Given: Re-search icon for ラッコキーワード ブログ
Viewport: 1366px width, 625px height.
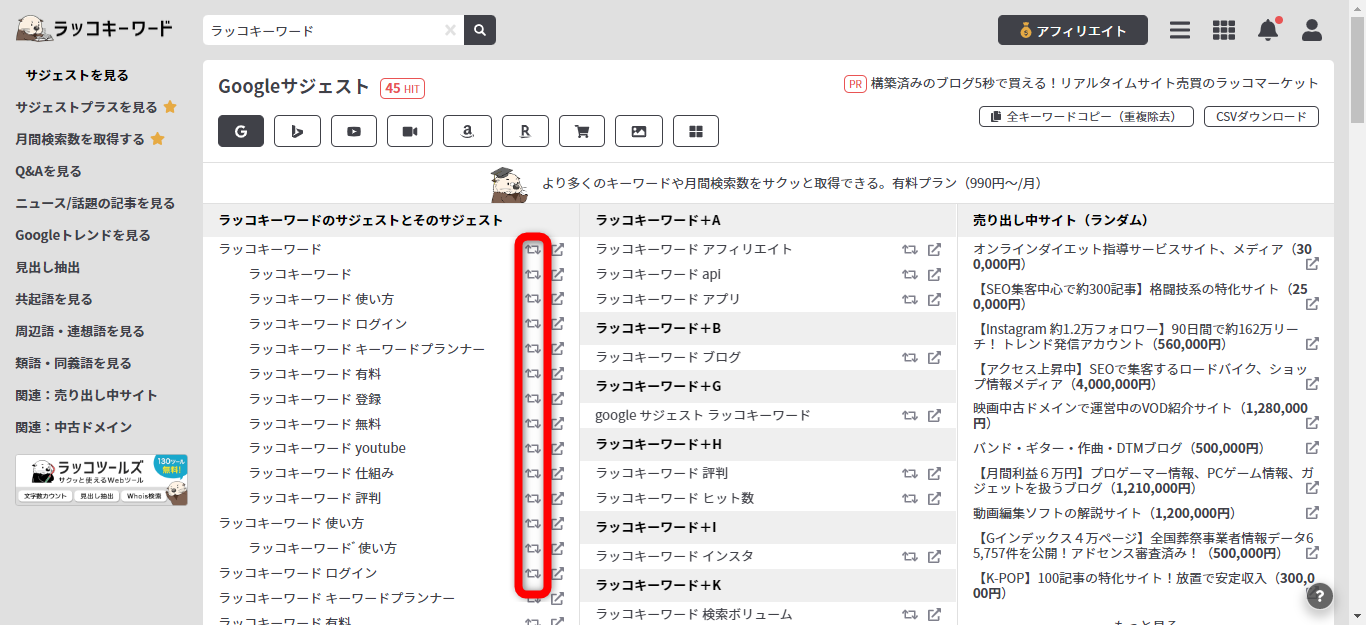Looking at the screenshot, I should tap(909, 357).
